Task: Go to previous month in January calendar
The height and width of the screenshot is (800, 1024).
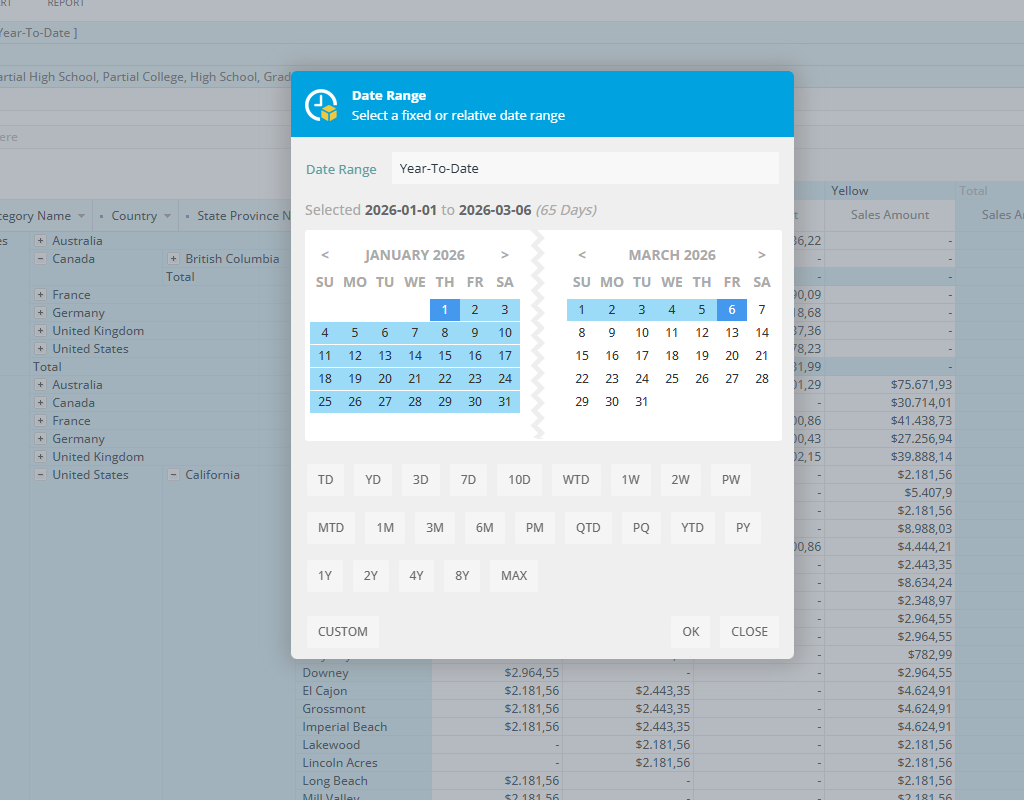Action: click(x=325, y=255)
